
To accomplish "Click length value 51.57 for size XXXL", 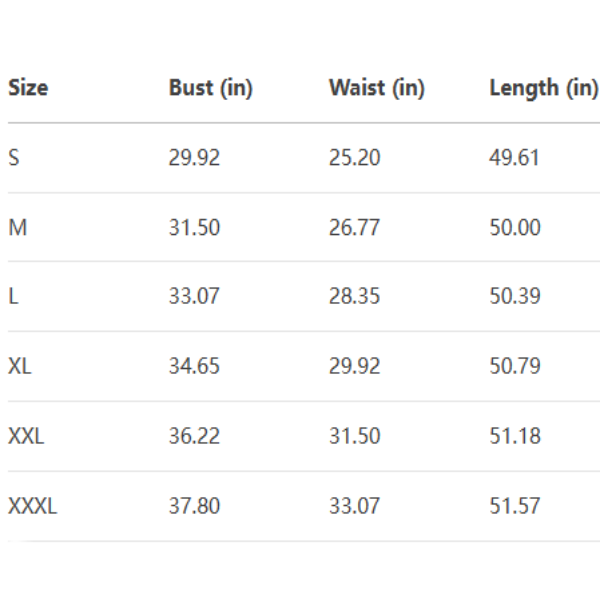I will 515,506.
